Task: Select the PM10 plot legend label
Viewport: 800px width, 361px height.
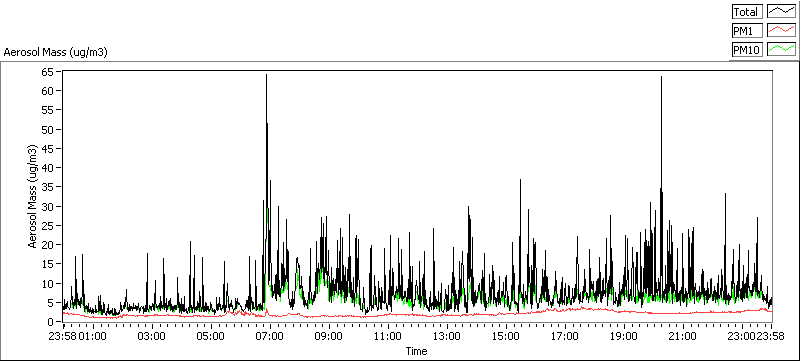Action: tap(747, 49)
